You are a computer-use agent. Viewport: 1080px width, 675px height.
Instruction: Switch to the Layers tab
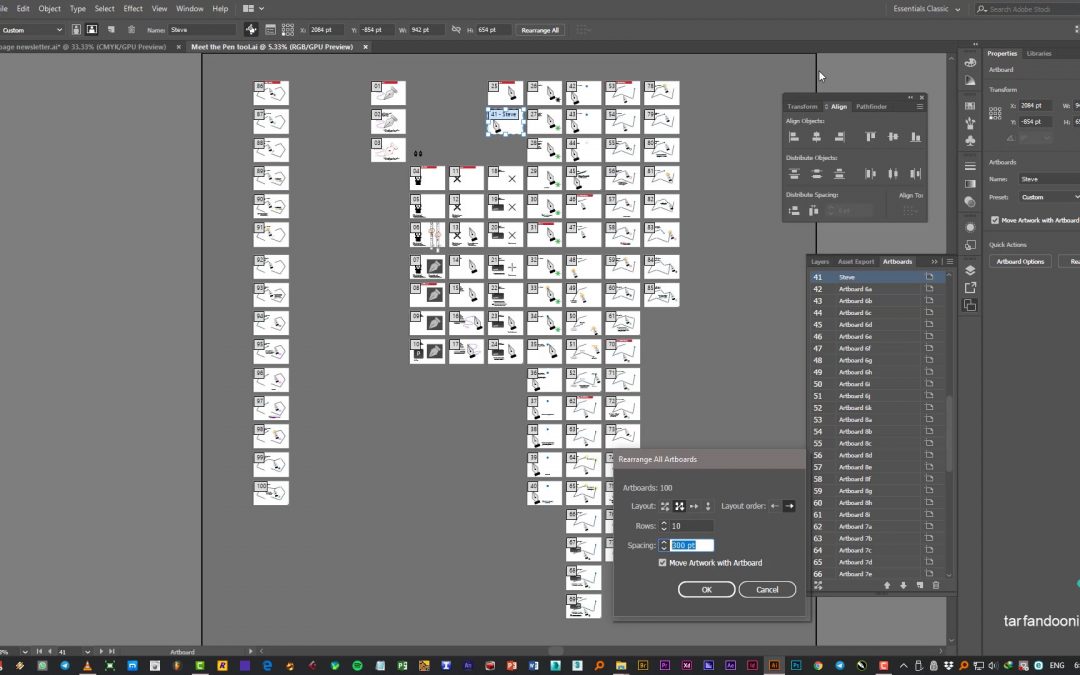point(820,262)
